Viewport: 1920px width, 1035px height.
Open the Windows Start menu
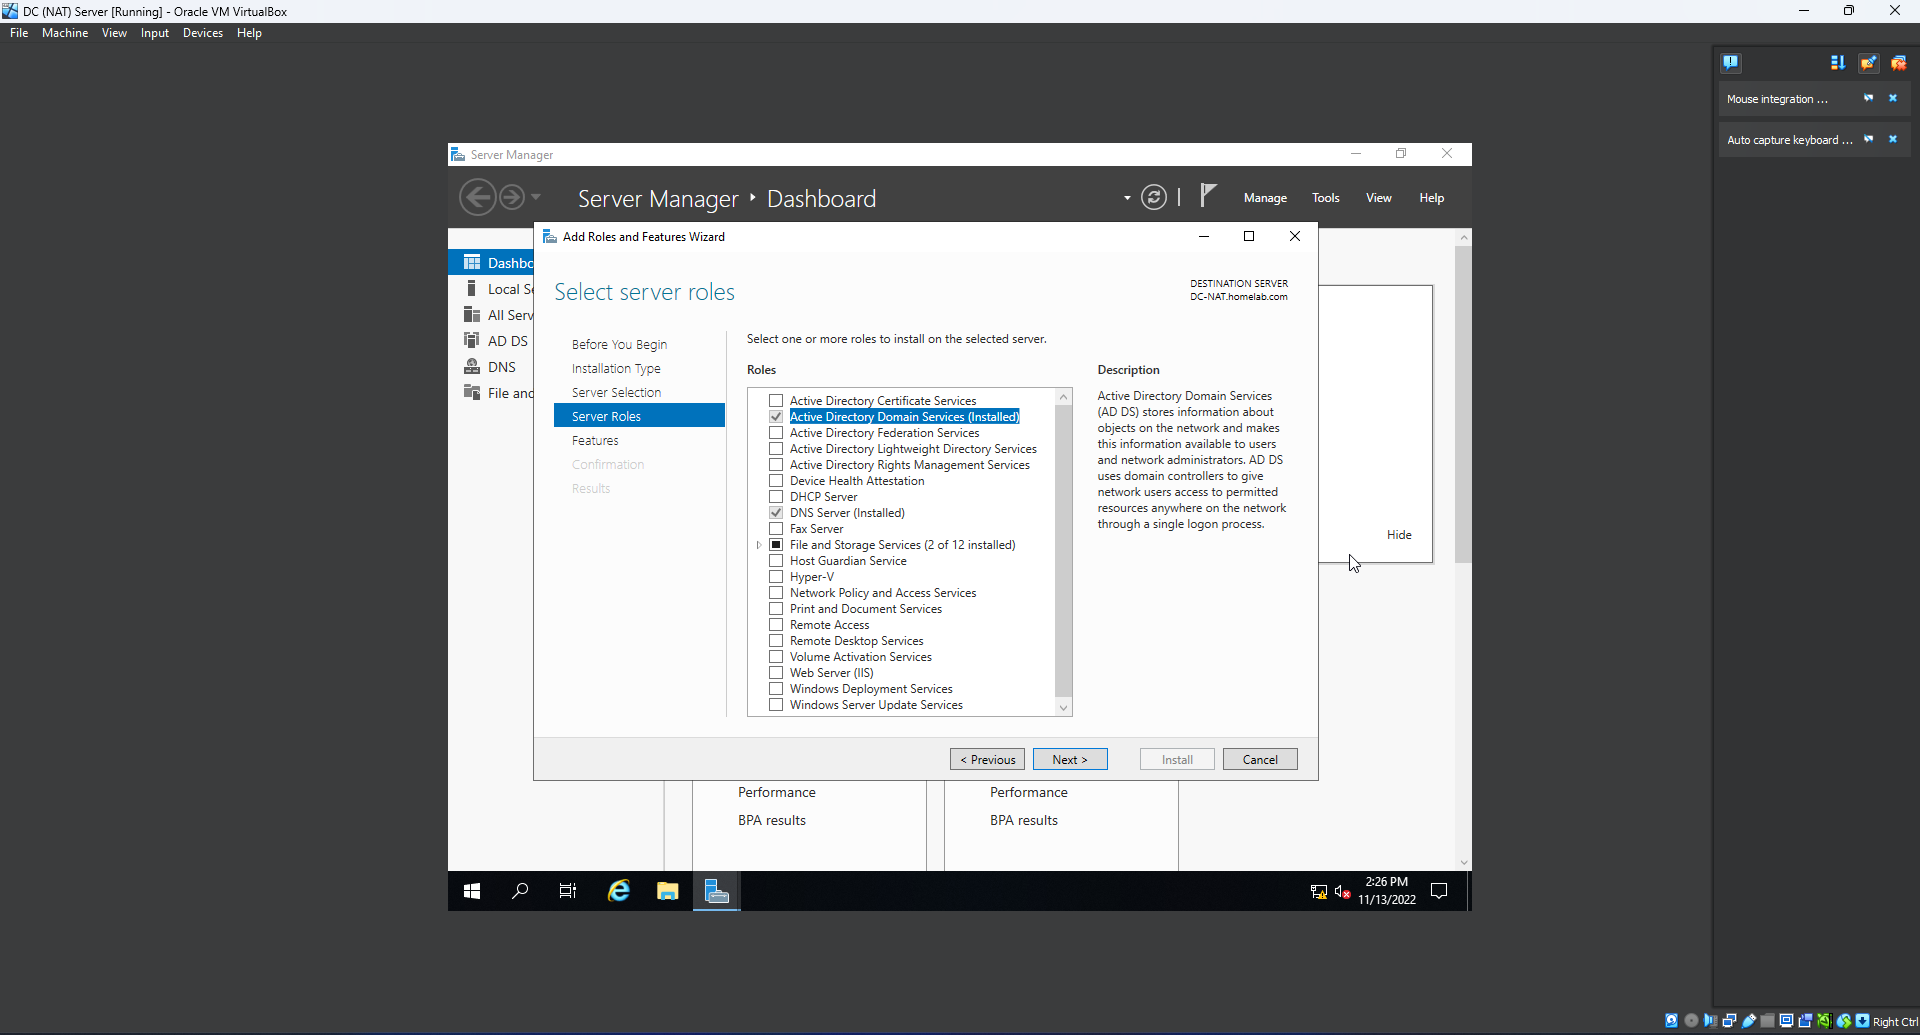click(472, 891)
